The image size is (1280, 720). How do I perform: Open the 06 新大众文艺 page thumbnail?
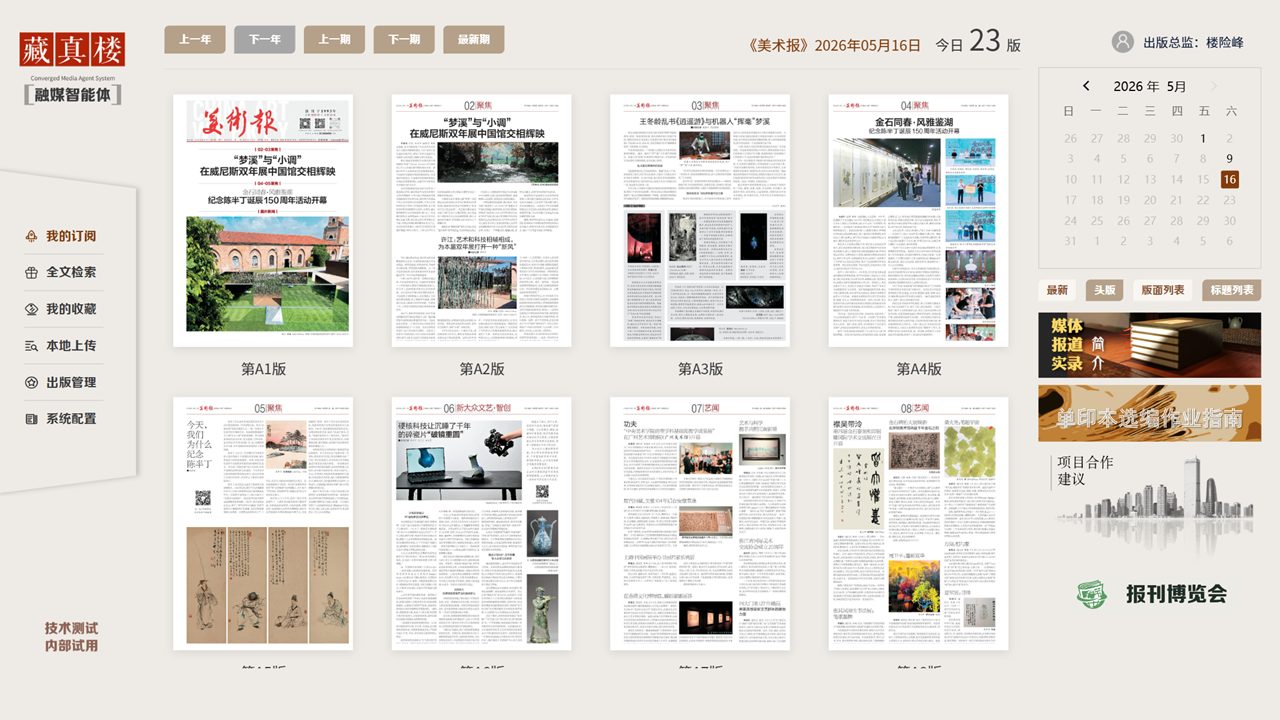pos(481,523)
